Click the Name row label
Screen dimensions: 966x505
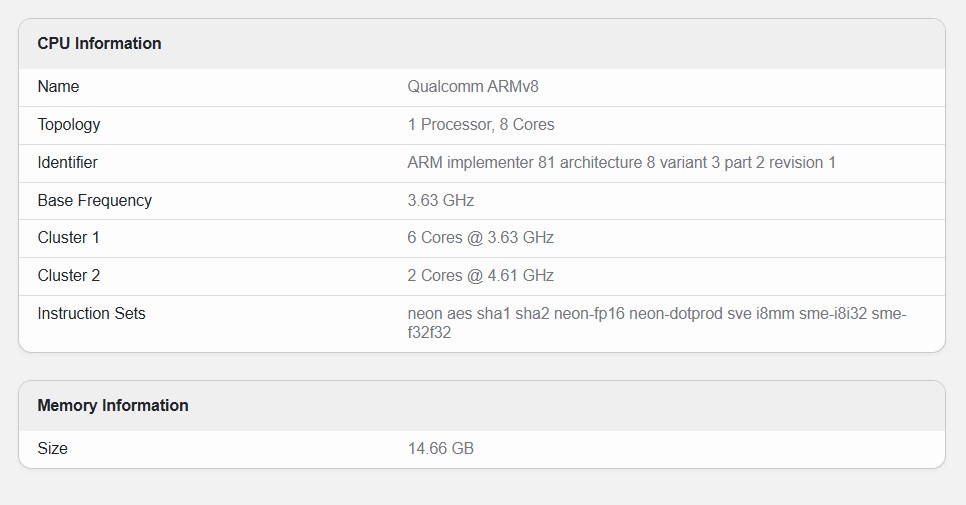coord(58,87)
